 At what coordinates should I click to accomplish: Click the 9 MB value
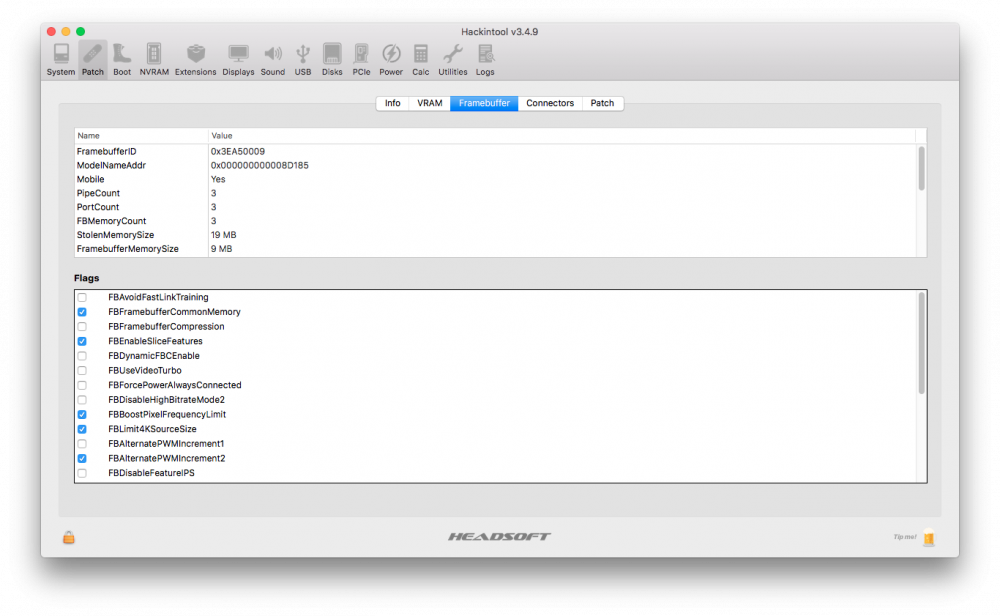click(x=221, y=249)
